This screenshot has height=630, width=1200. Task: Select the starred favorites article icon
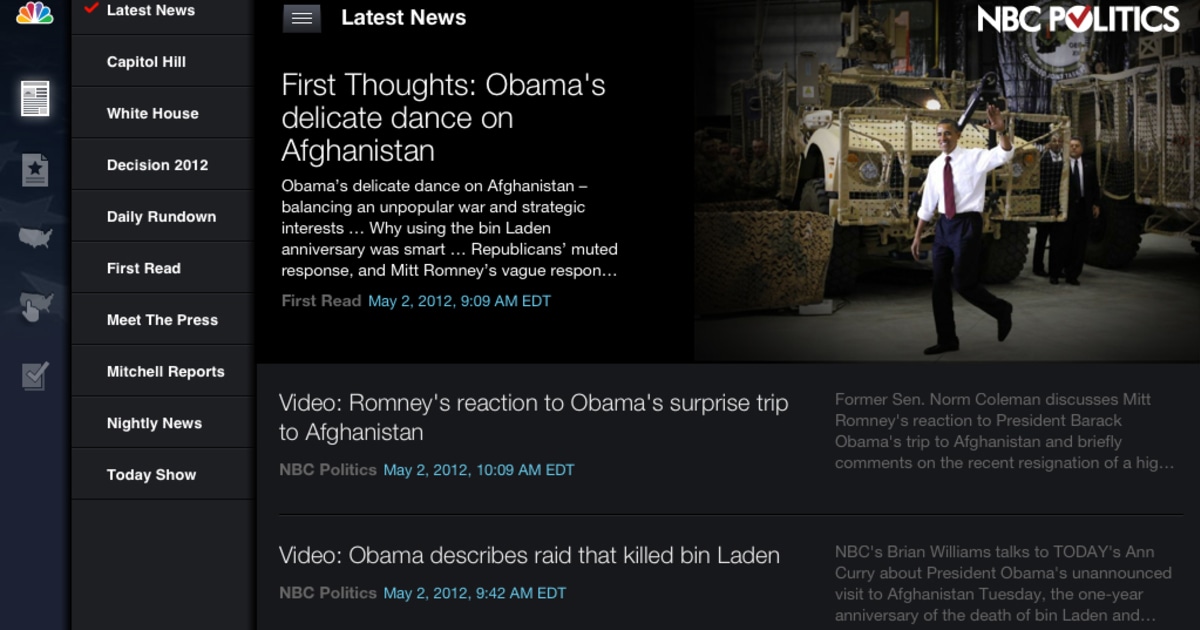(33, 170)
